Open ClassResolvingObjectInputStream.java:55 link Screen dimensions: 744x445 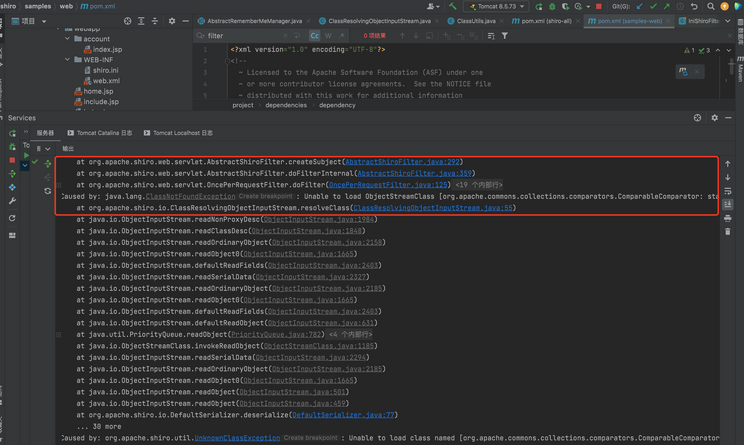pyautogui.click(x=433, y=208)
